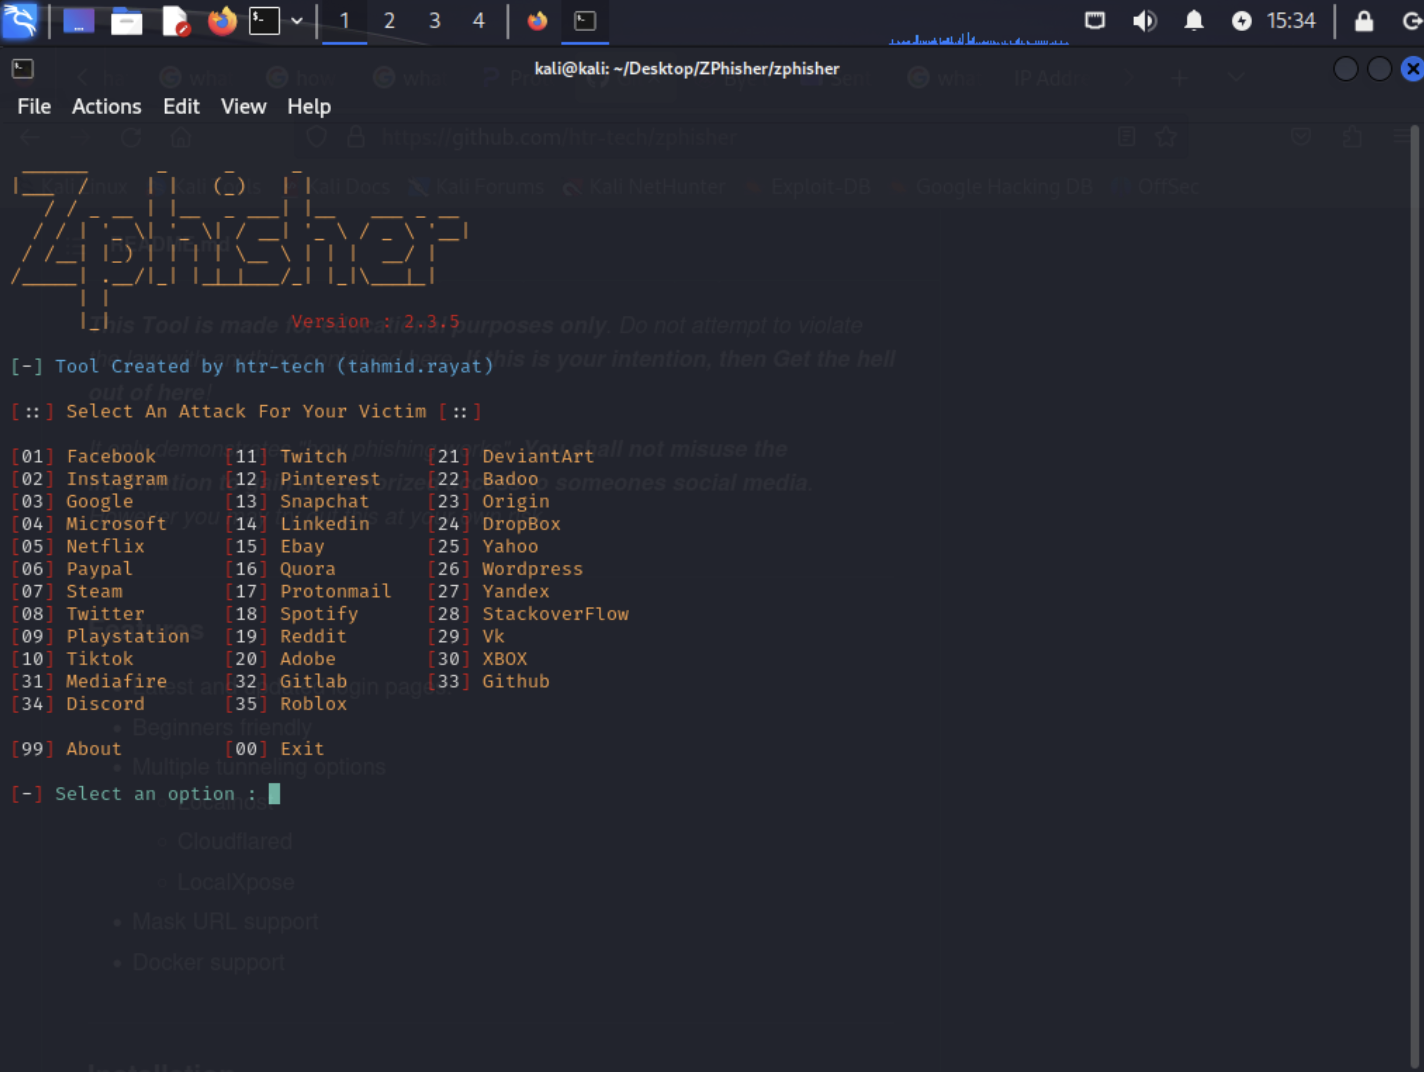Image resolution: width=1424 pixels, height=1072 pixels.
Task: Open the terminal View menu
Action: [243, 106]
